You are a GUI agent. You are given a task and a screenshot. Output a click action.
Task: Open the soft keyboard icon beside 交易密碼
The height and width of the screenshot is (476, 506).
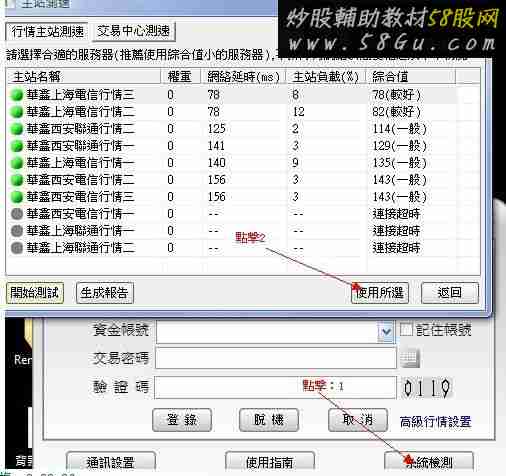(410, 358)
